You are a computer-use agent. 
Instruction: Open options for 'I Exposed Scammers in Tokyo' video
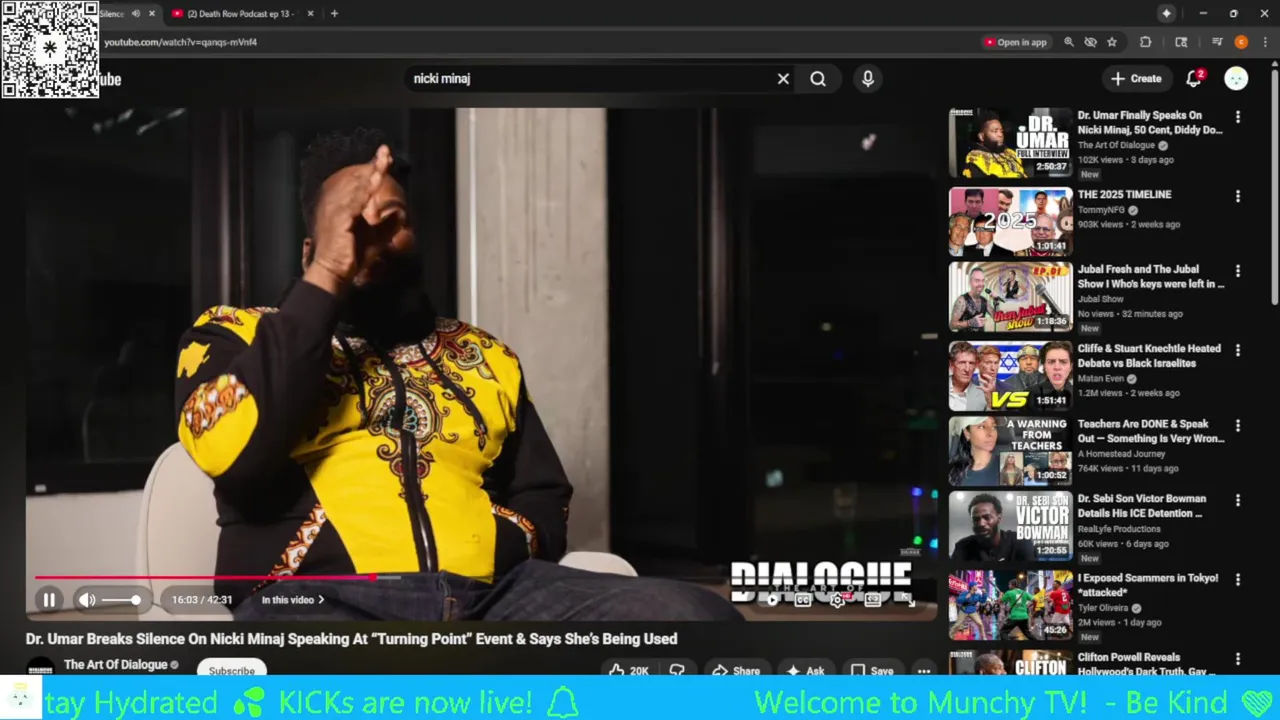point(1238,580)
